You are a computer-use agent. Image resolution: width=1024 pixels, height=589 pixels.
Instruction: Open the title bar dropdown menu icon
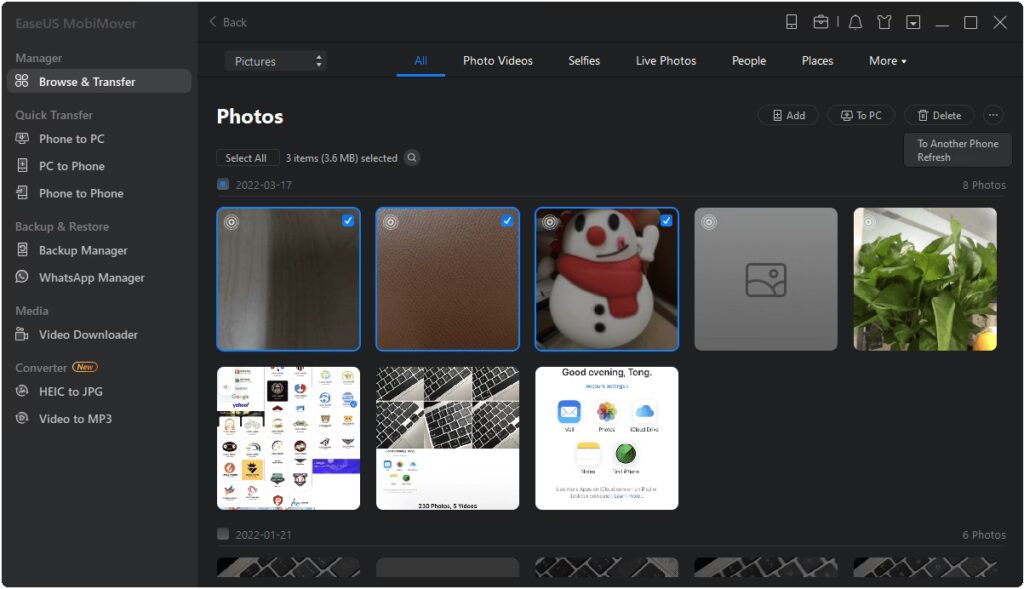click(913, 22)
